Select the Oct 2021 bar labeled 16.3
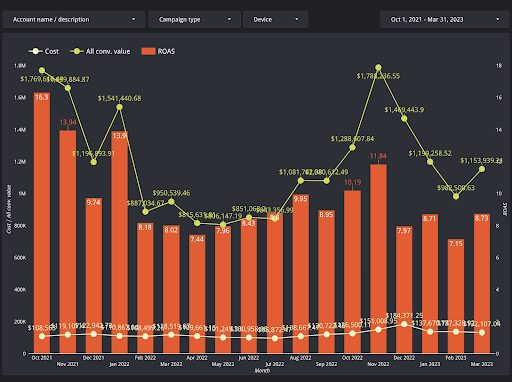The height and width of the screenshot is (382, 512). tap(42, 223)
